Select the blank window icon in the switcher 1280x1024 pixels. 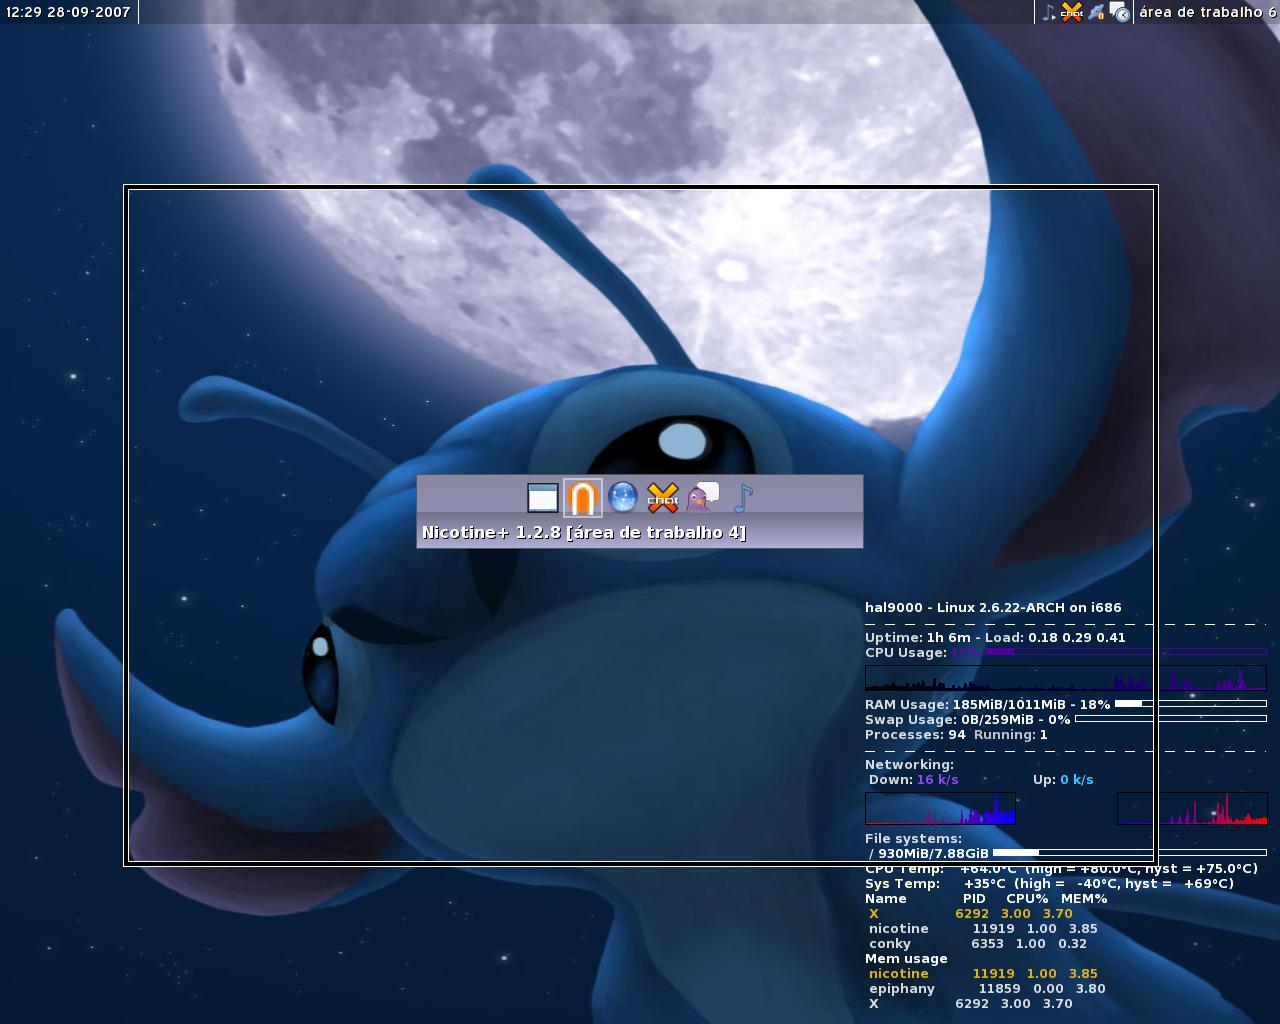point(543,497)
